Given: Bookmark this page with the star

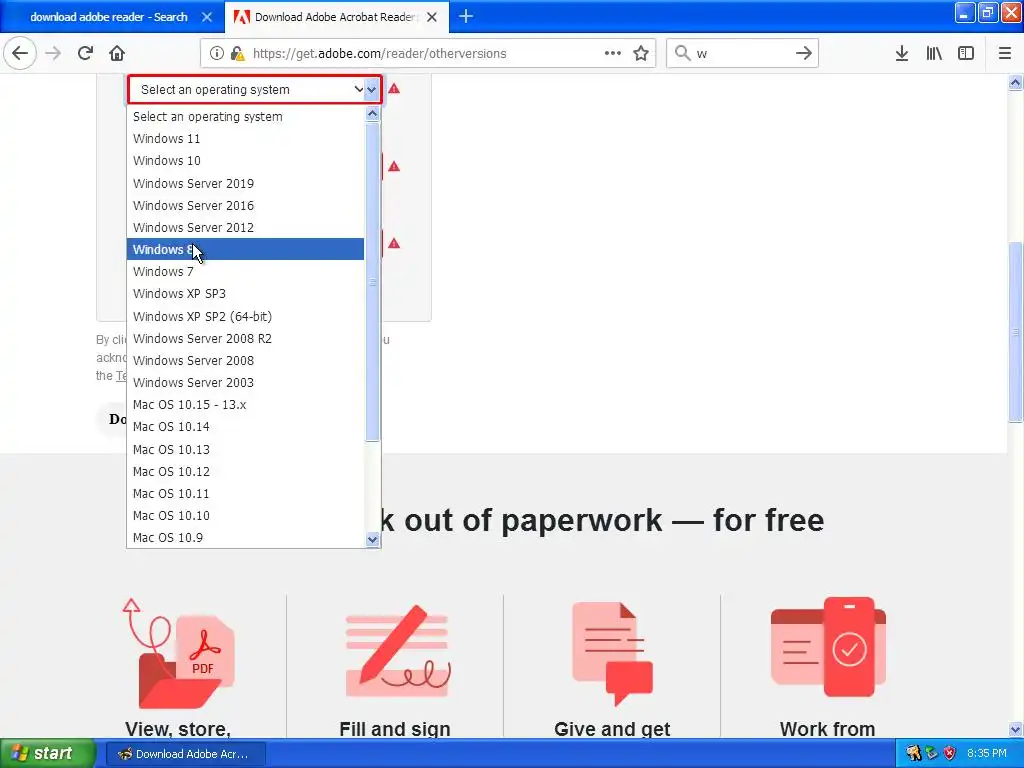Looking at the screenshot, I should pyautogui.click(x=641, y=54).
